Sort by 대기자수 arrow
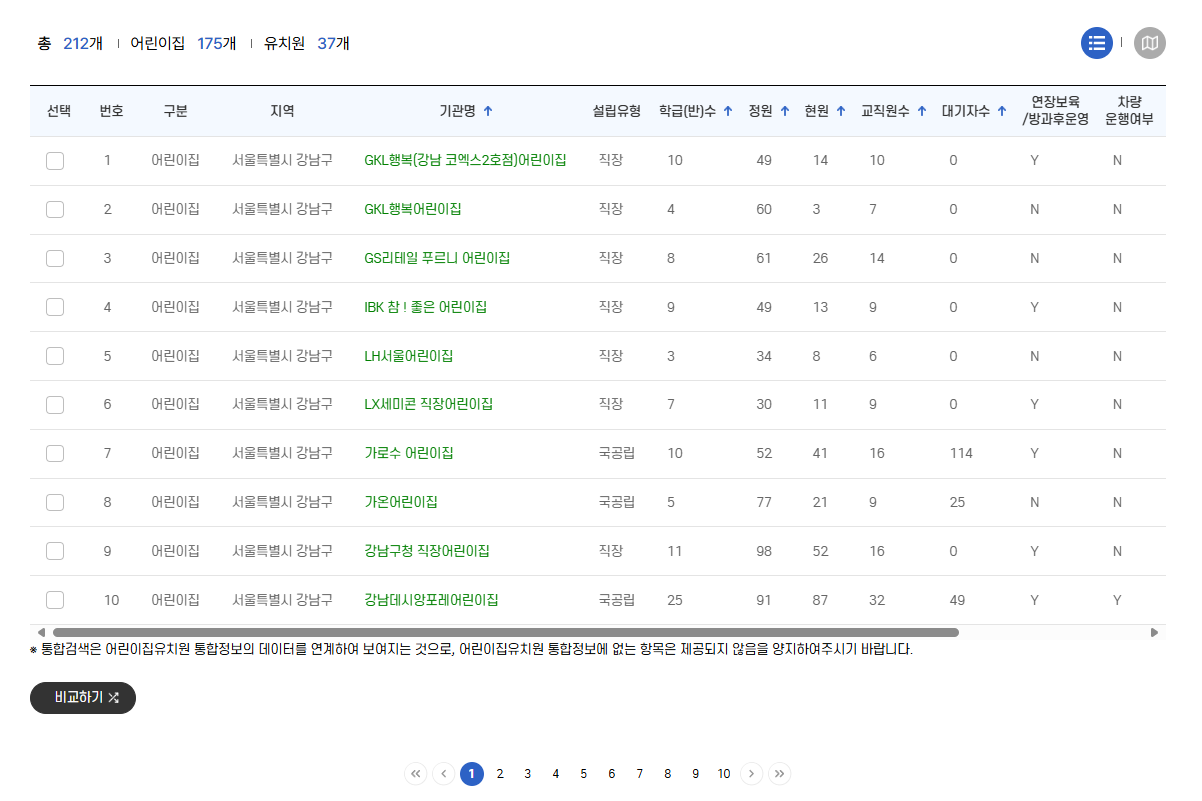The width and height of the screenshot is (1202, 801). click(x=1002, y=111)
